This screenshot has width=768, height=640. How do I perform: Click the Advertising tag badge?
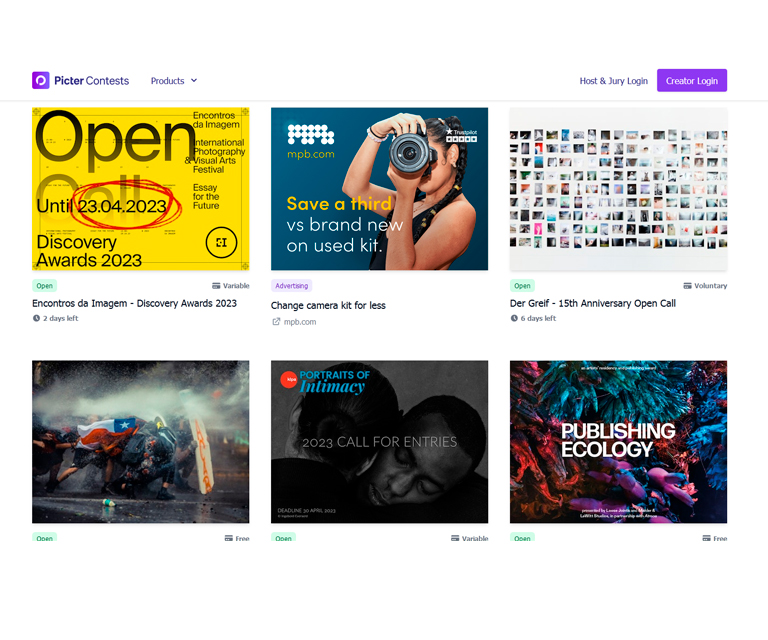[x=292, y=286]
